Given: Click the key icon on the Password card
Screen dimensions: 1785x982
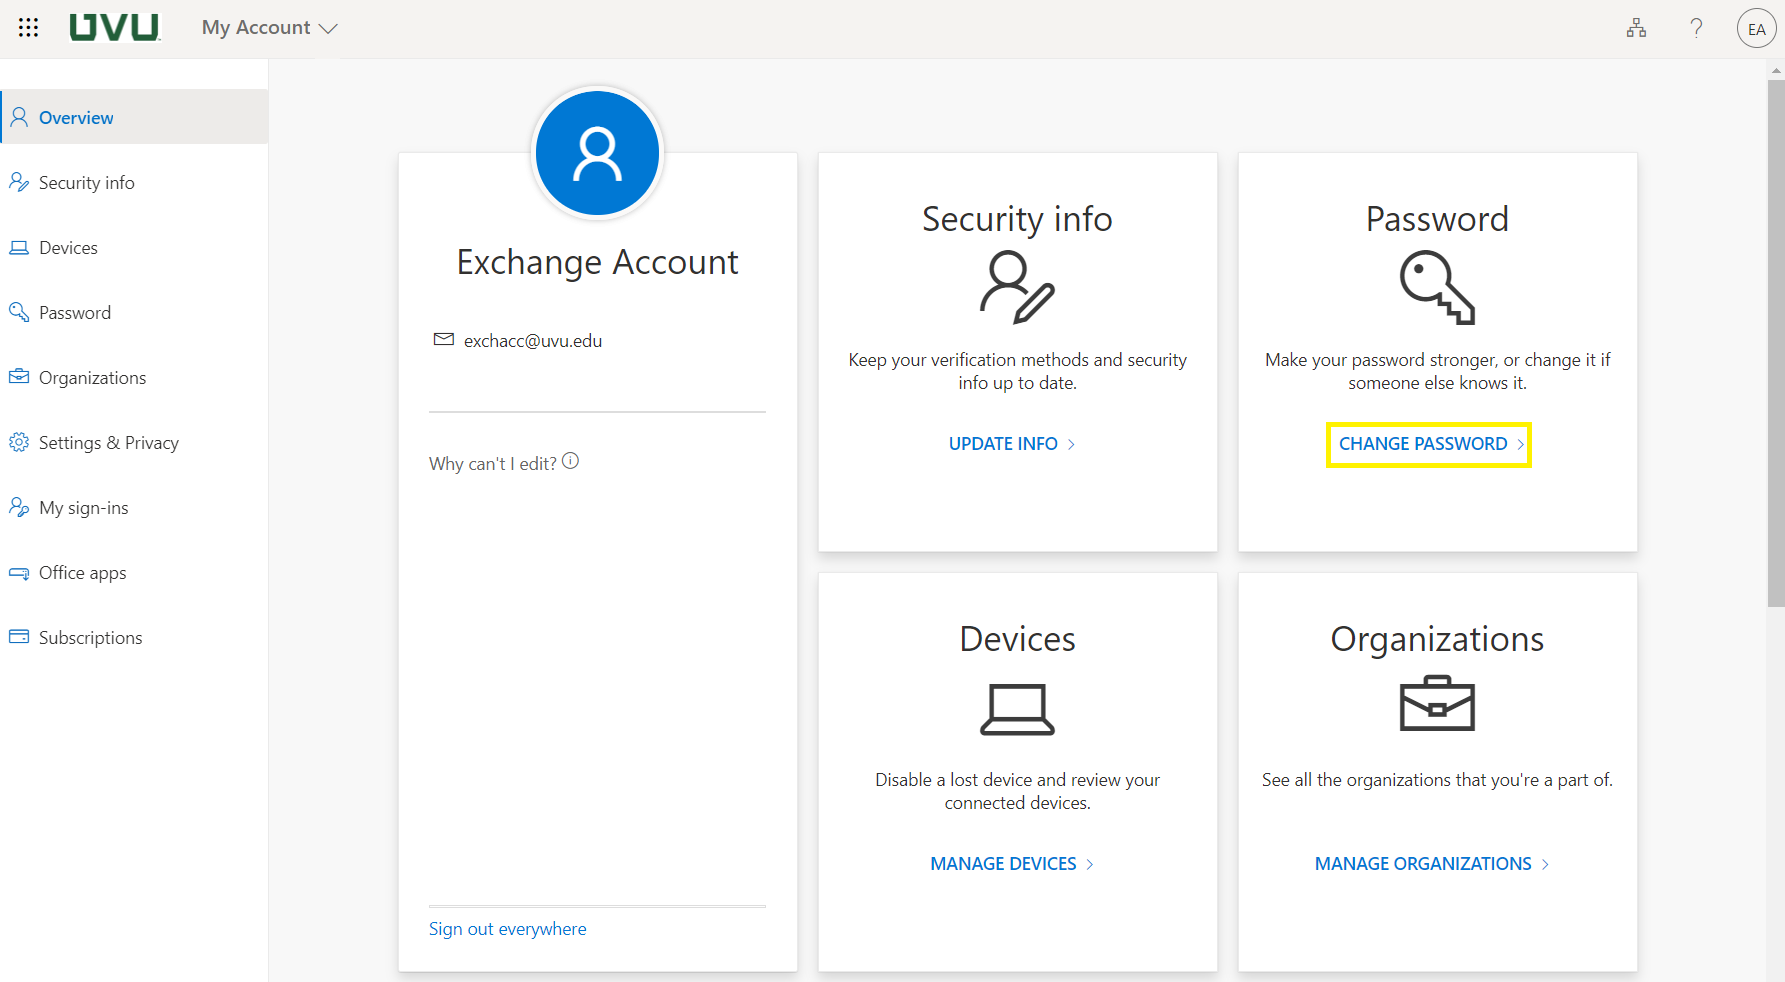Looking at the screenshot, I should (x=1437, y=288).
